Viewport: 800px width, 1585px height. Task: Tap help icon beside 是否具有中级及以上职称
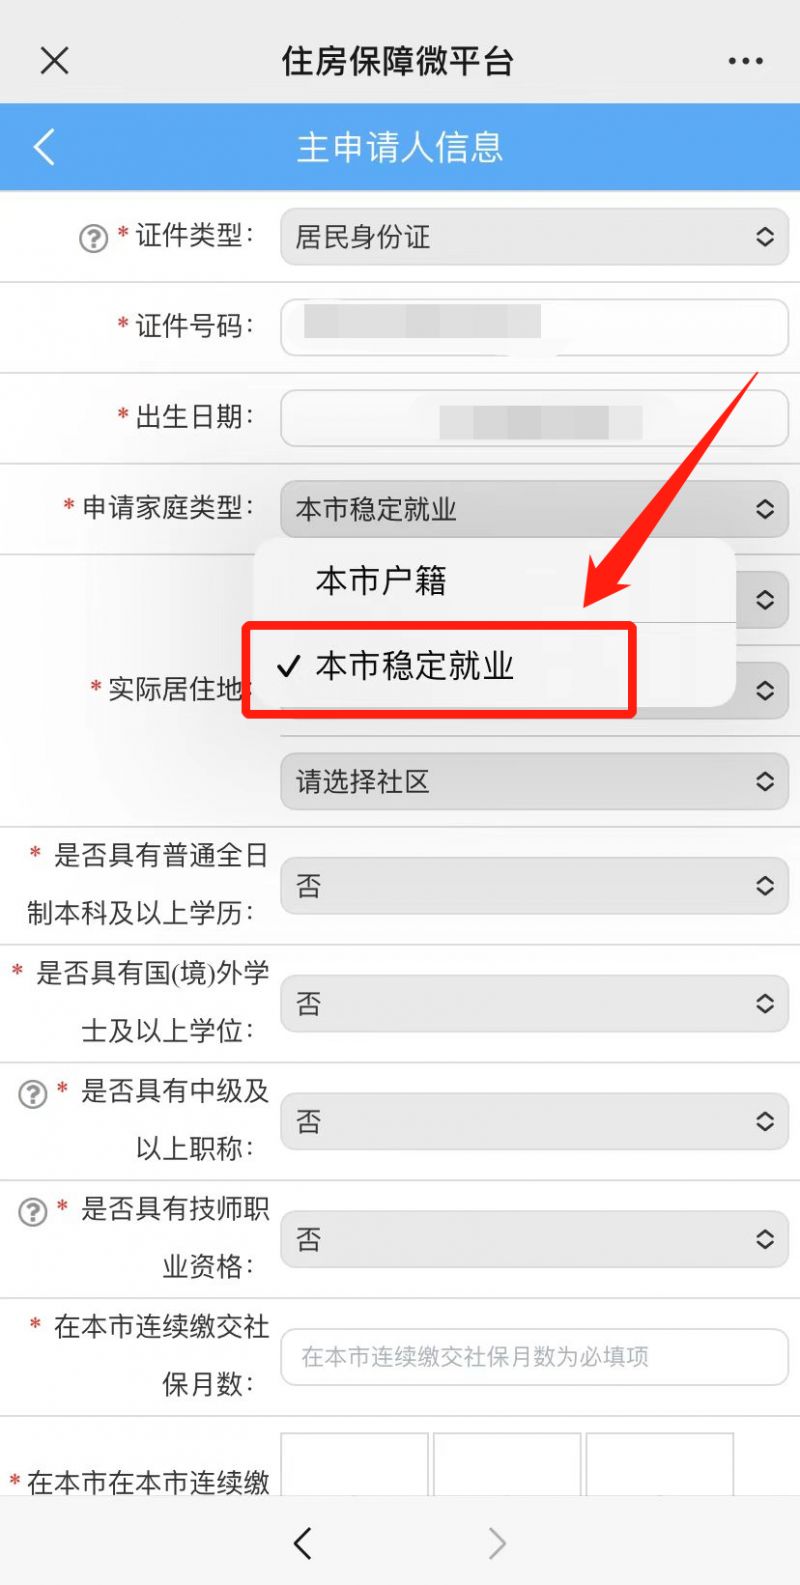click(33, 1094)
